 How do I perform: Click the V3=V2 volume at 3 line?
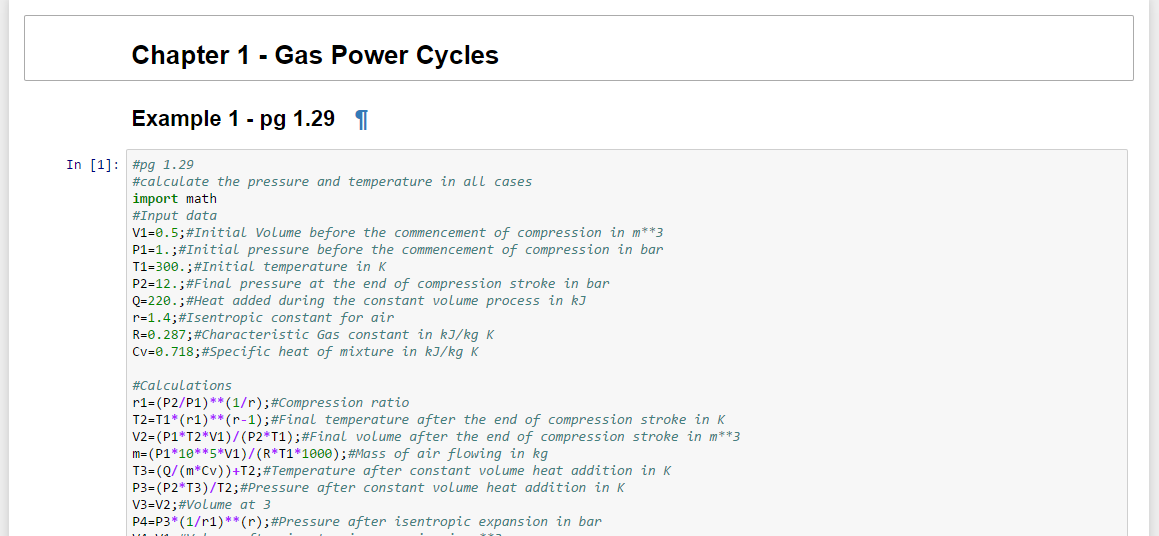[x=201, y=505]
